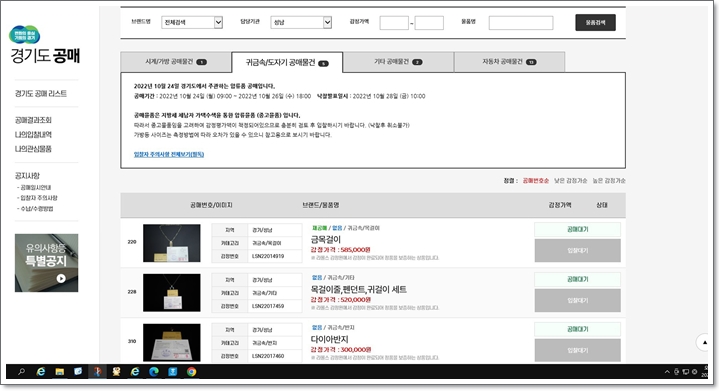Open 경기도 공매 리스트 in sidebar

[x=41, y=94]
